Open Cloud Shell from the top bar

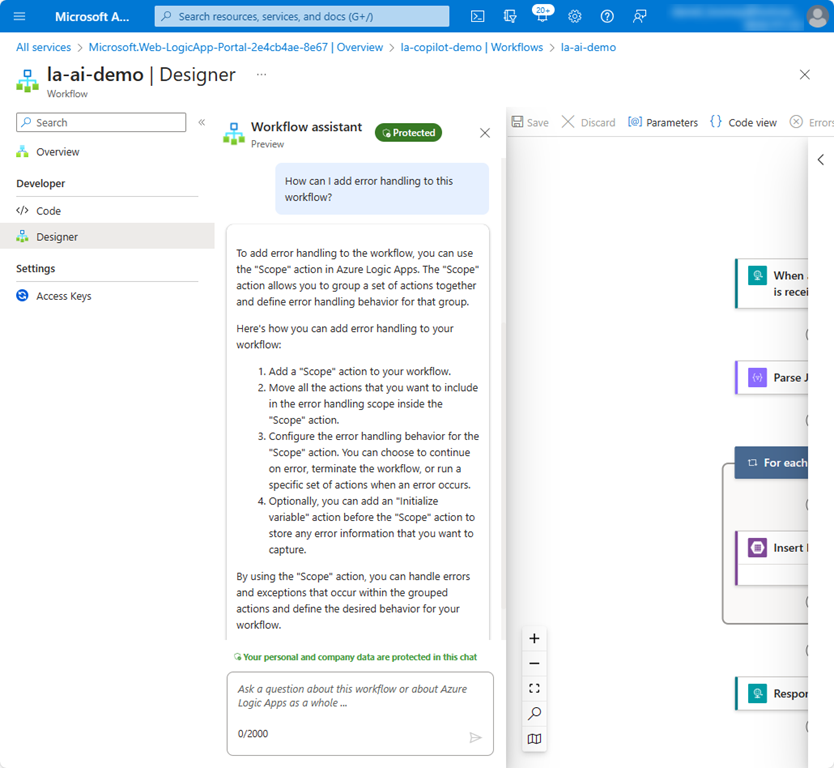click(478, 16)
